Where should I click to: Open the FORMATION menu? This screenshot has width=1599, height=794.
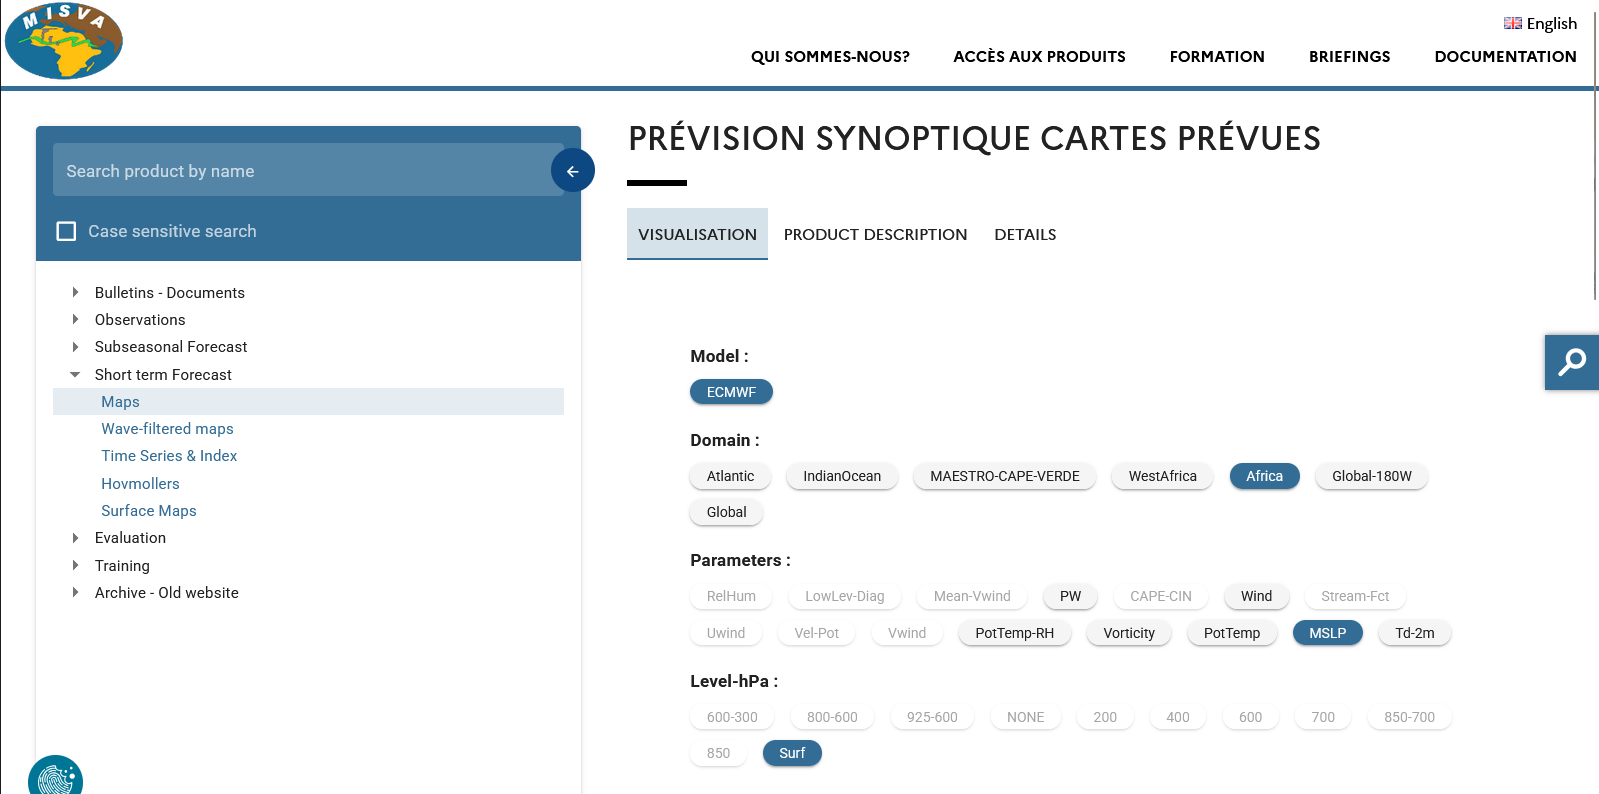tap(1217, 56)
